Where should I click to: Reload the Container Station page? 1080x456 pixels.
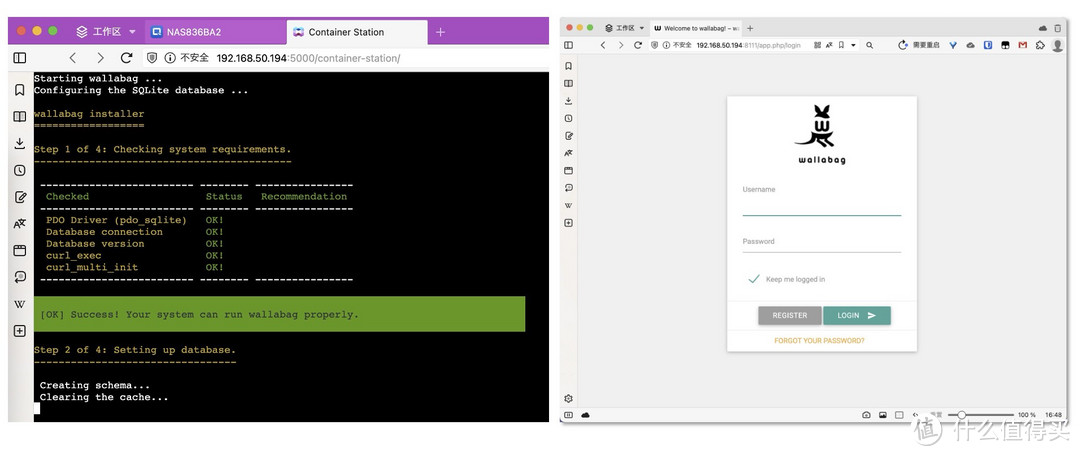point(126,58)
